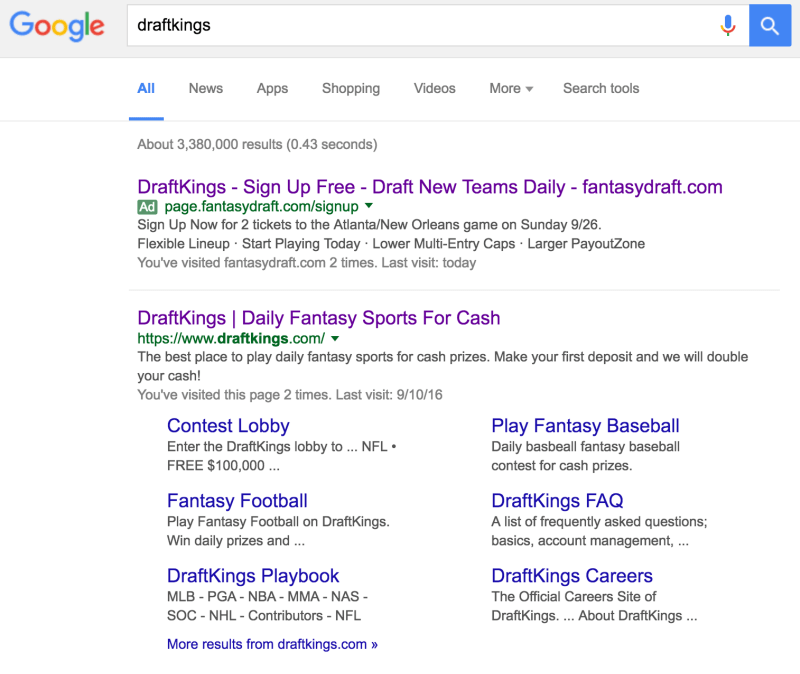
Task: Switch to the Apps tab
Action: [x=272, y=88]
